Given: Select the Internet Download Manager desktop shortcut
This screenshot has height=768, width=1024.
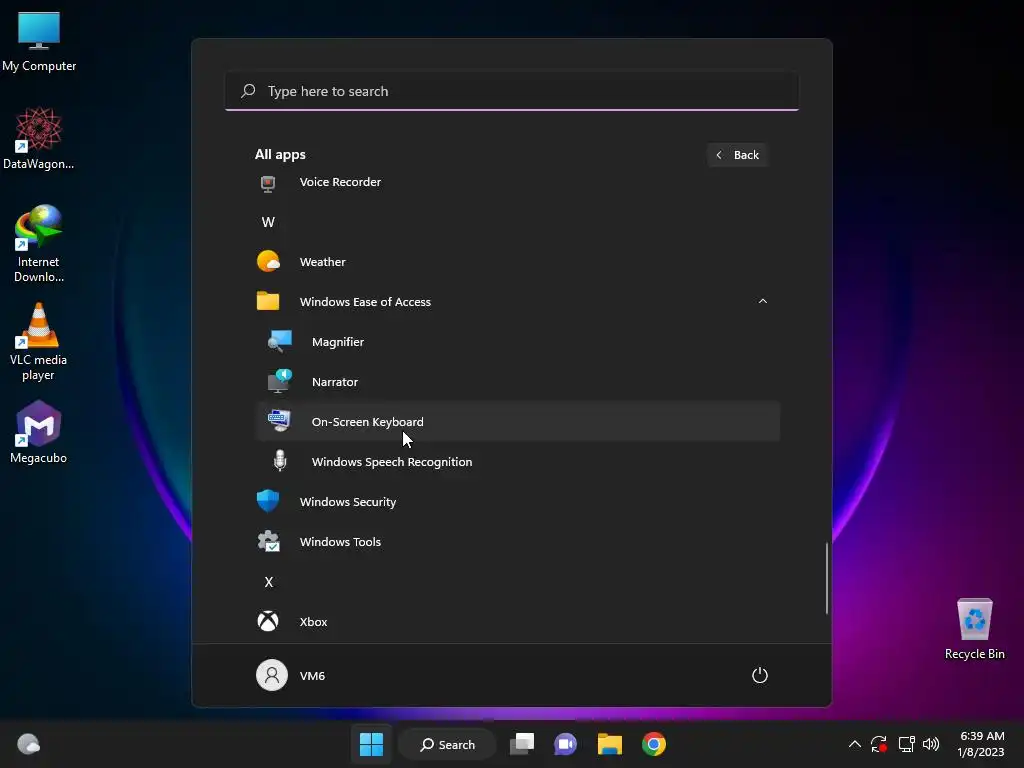Looking at the screenshot, I should [x=39, y=244].
